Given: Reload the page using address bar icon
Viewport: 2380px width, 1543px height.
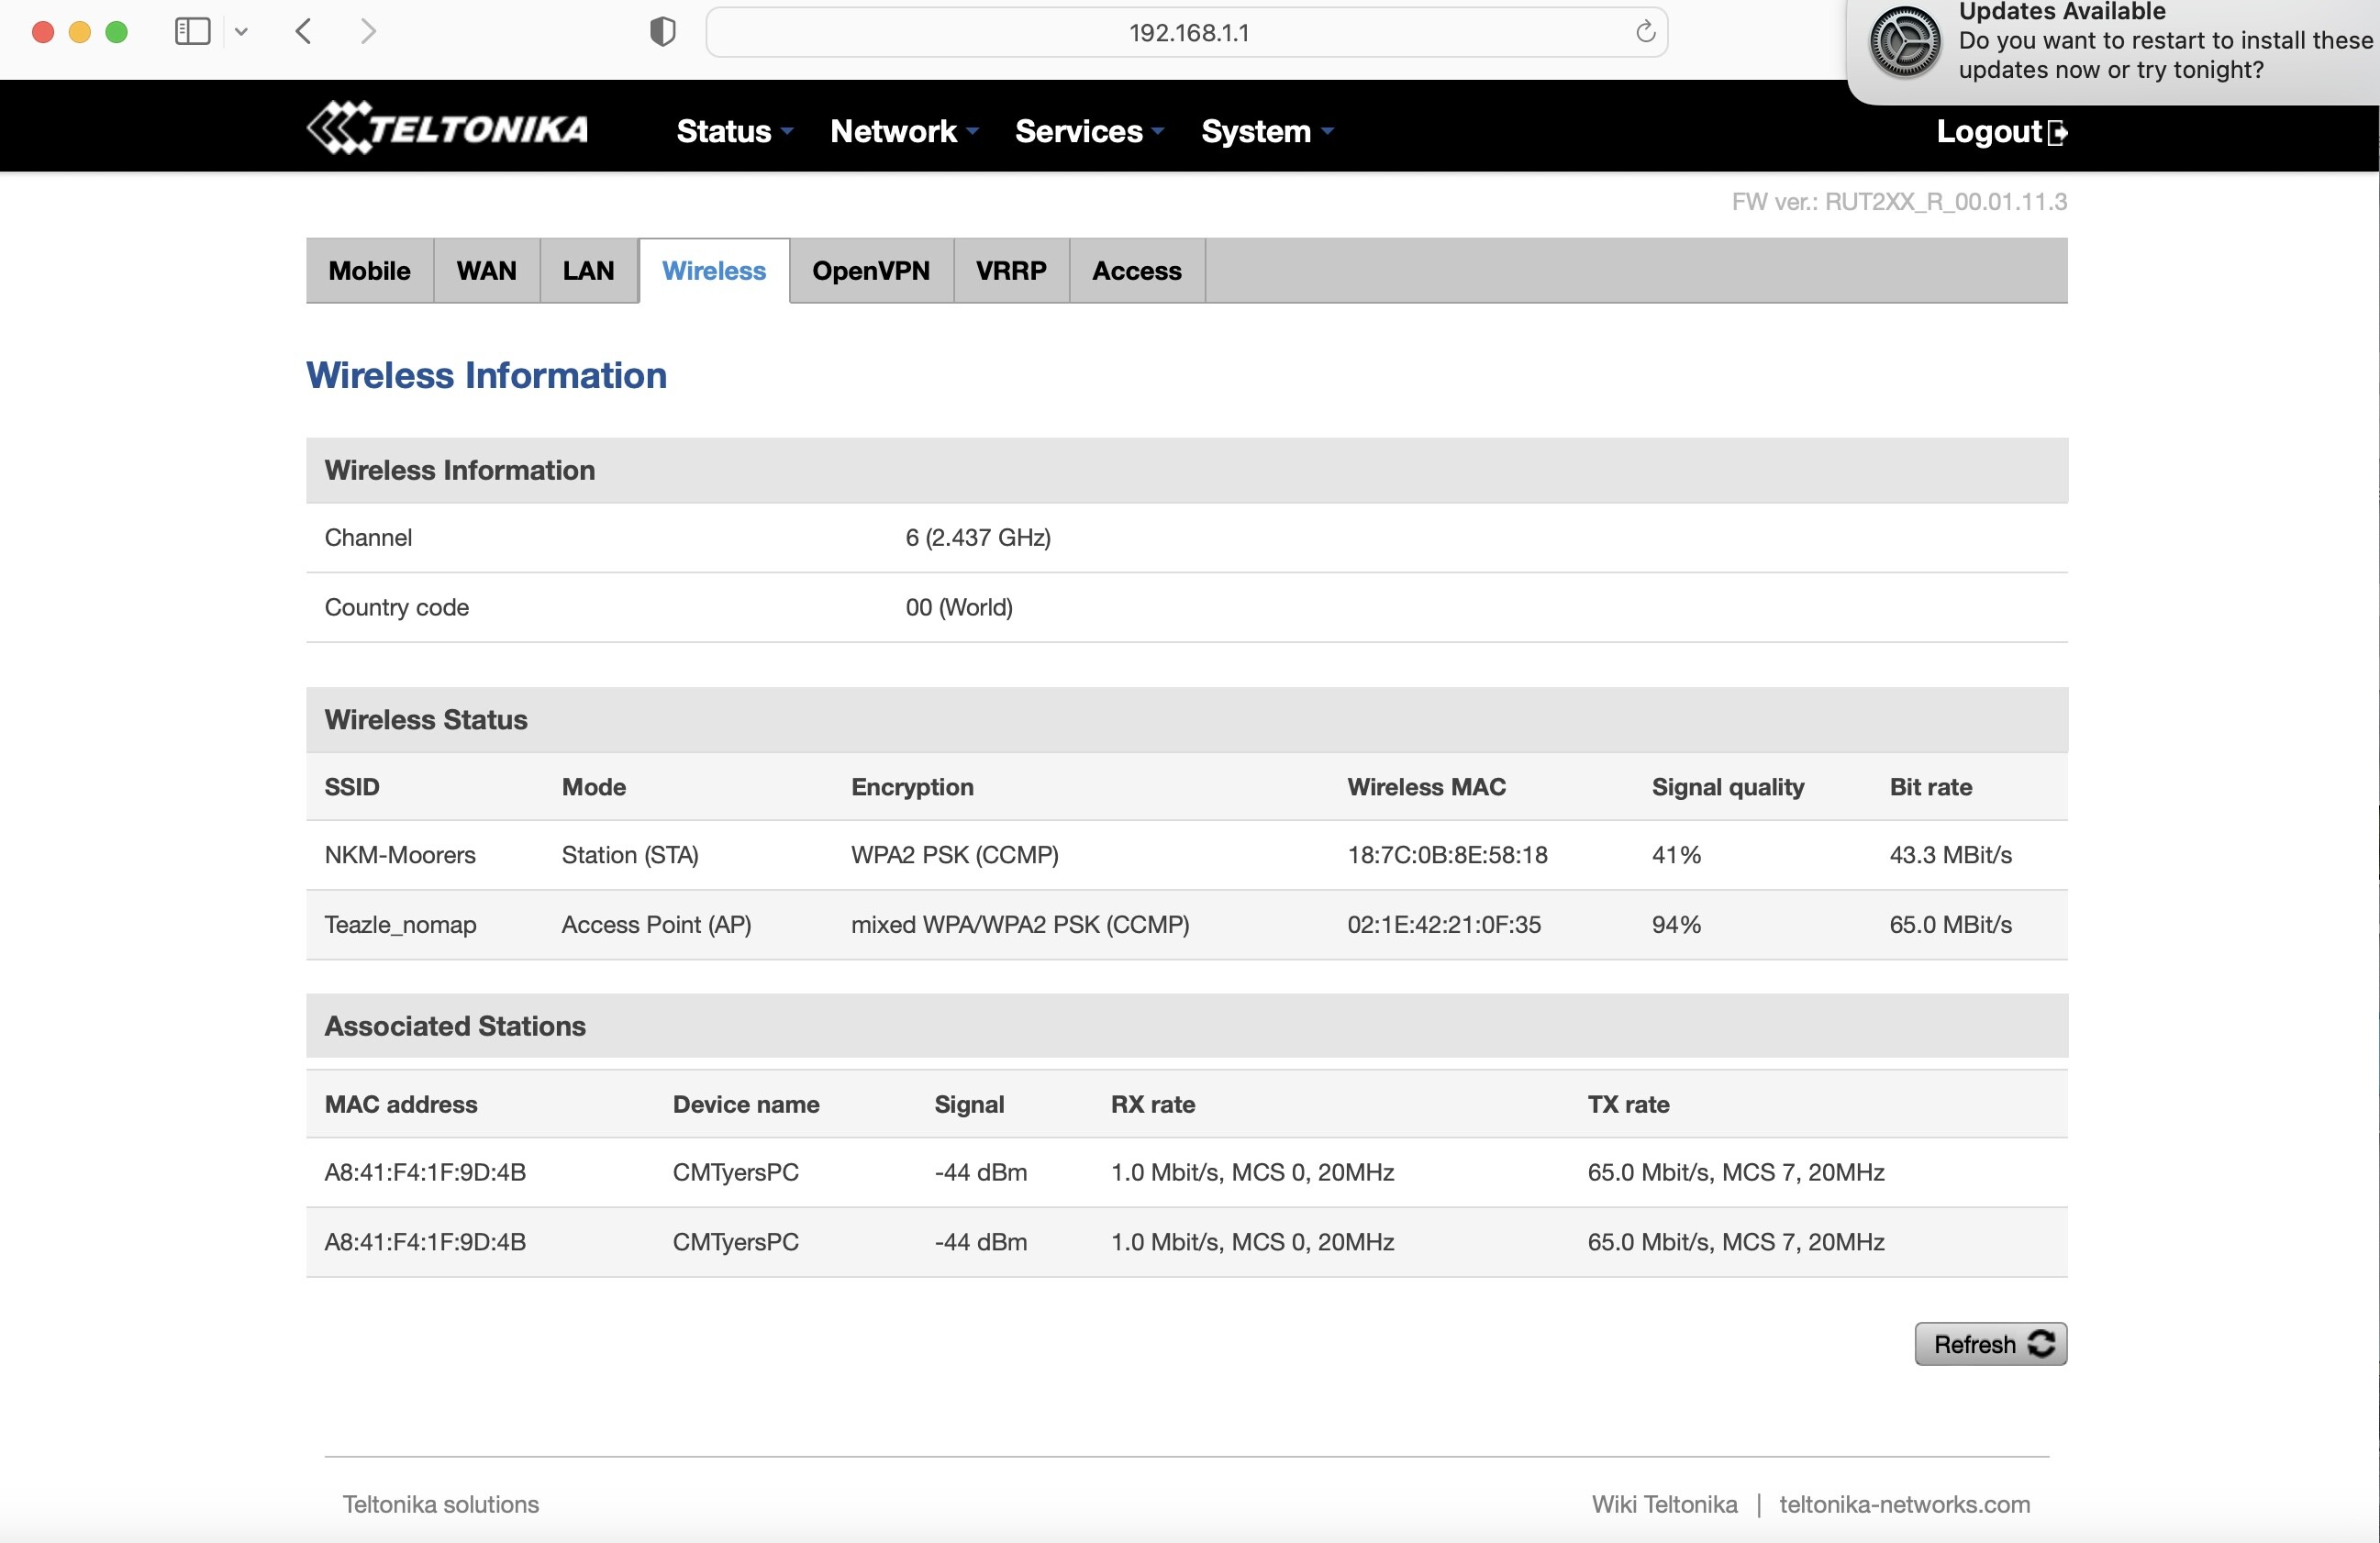Looking at the screenshot, I should [x=1645, y=32].
